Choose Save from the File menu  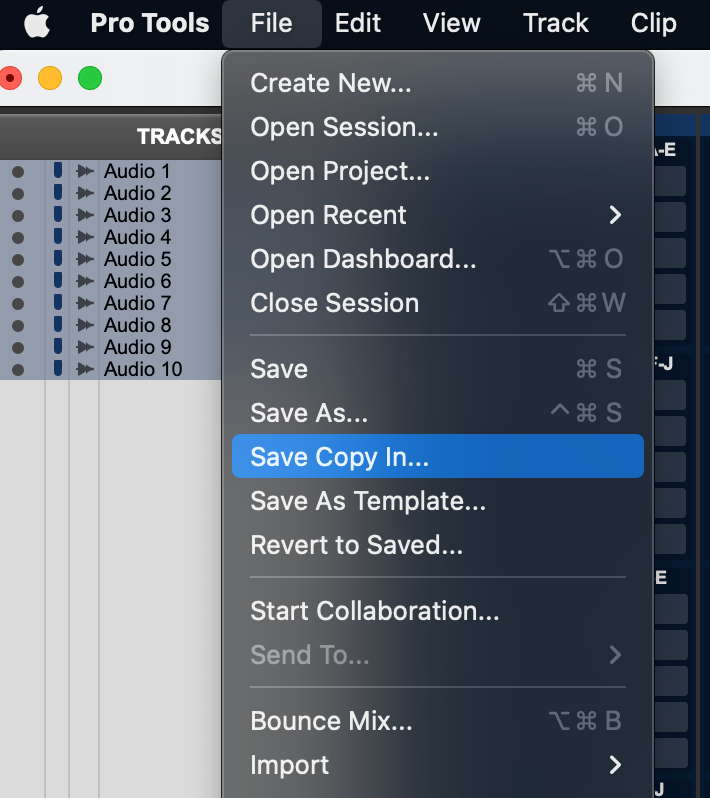(438, 368)
